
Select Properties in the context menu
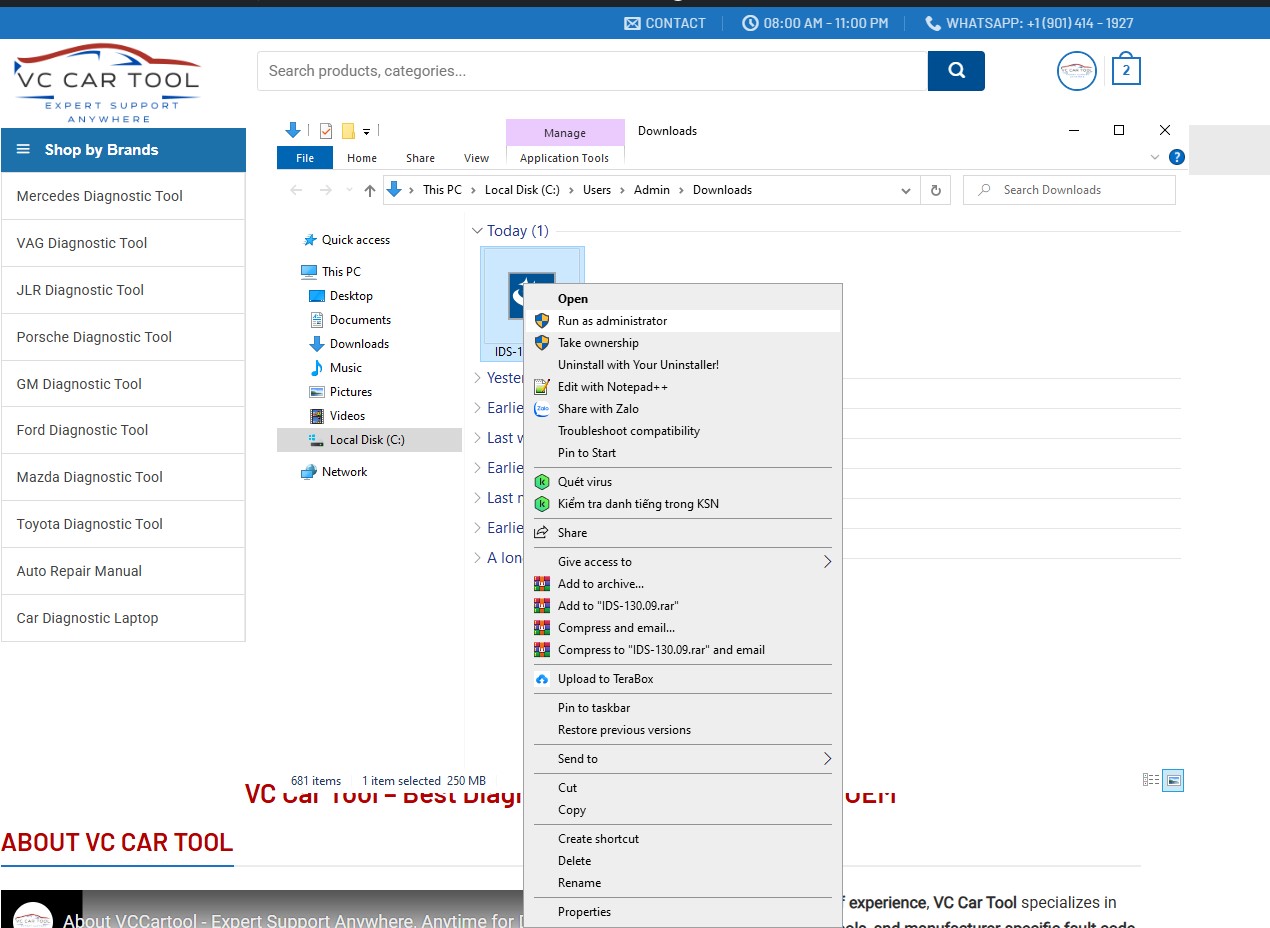coord(584,912)
